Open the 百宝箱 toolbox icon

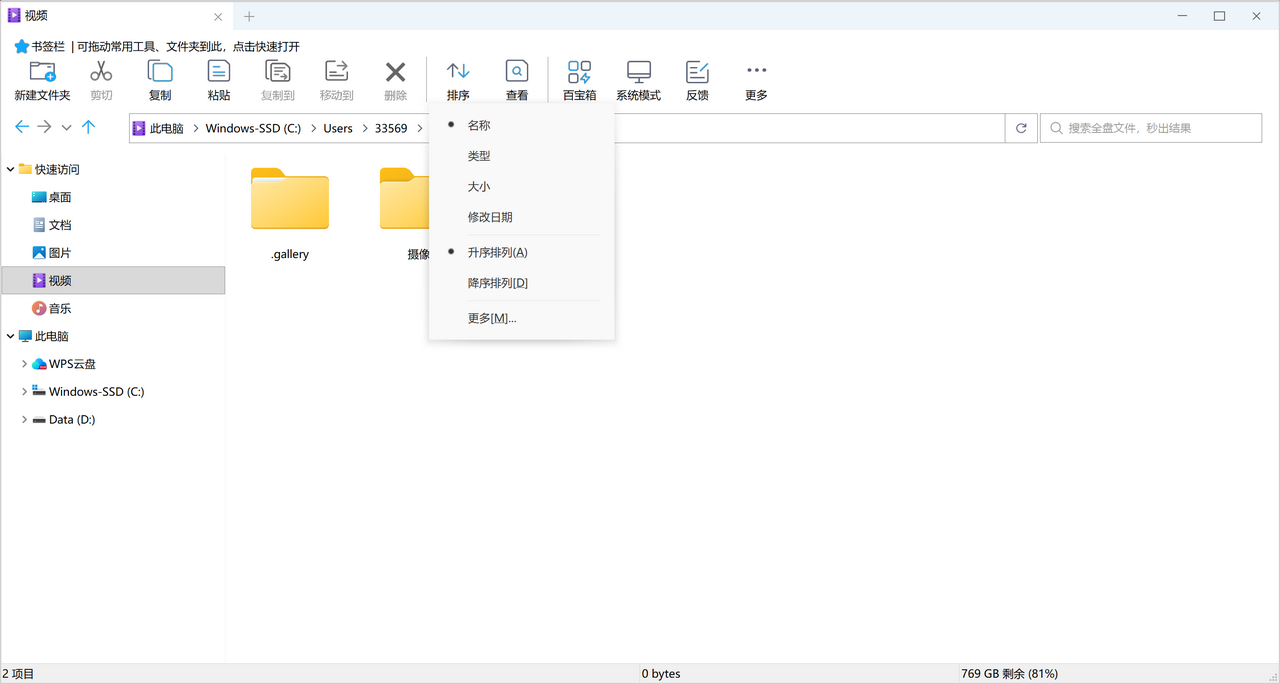(x=579, y=72)
